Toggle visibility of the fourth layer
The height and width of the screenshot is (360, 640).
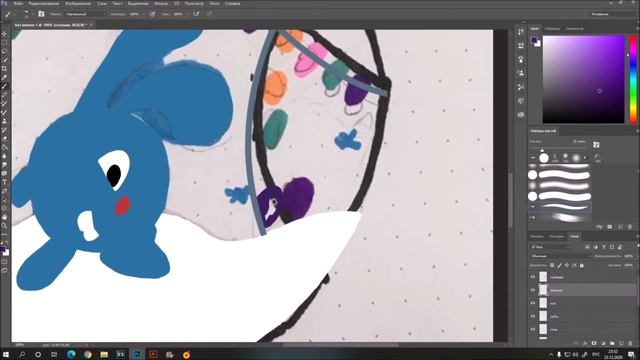[x=533, y=316]
